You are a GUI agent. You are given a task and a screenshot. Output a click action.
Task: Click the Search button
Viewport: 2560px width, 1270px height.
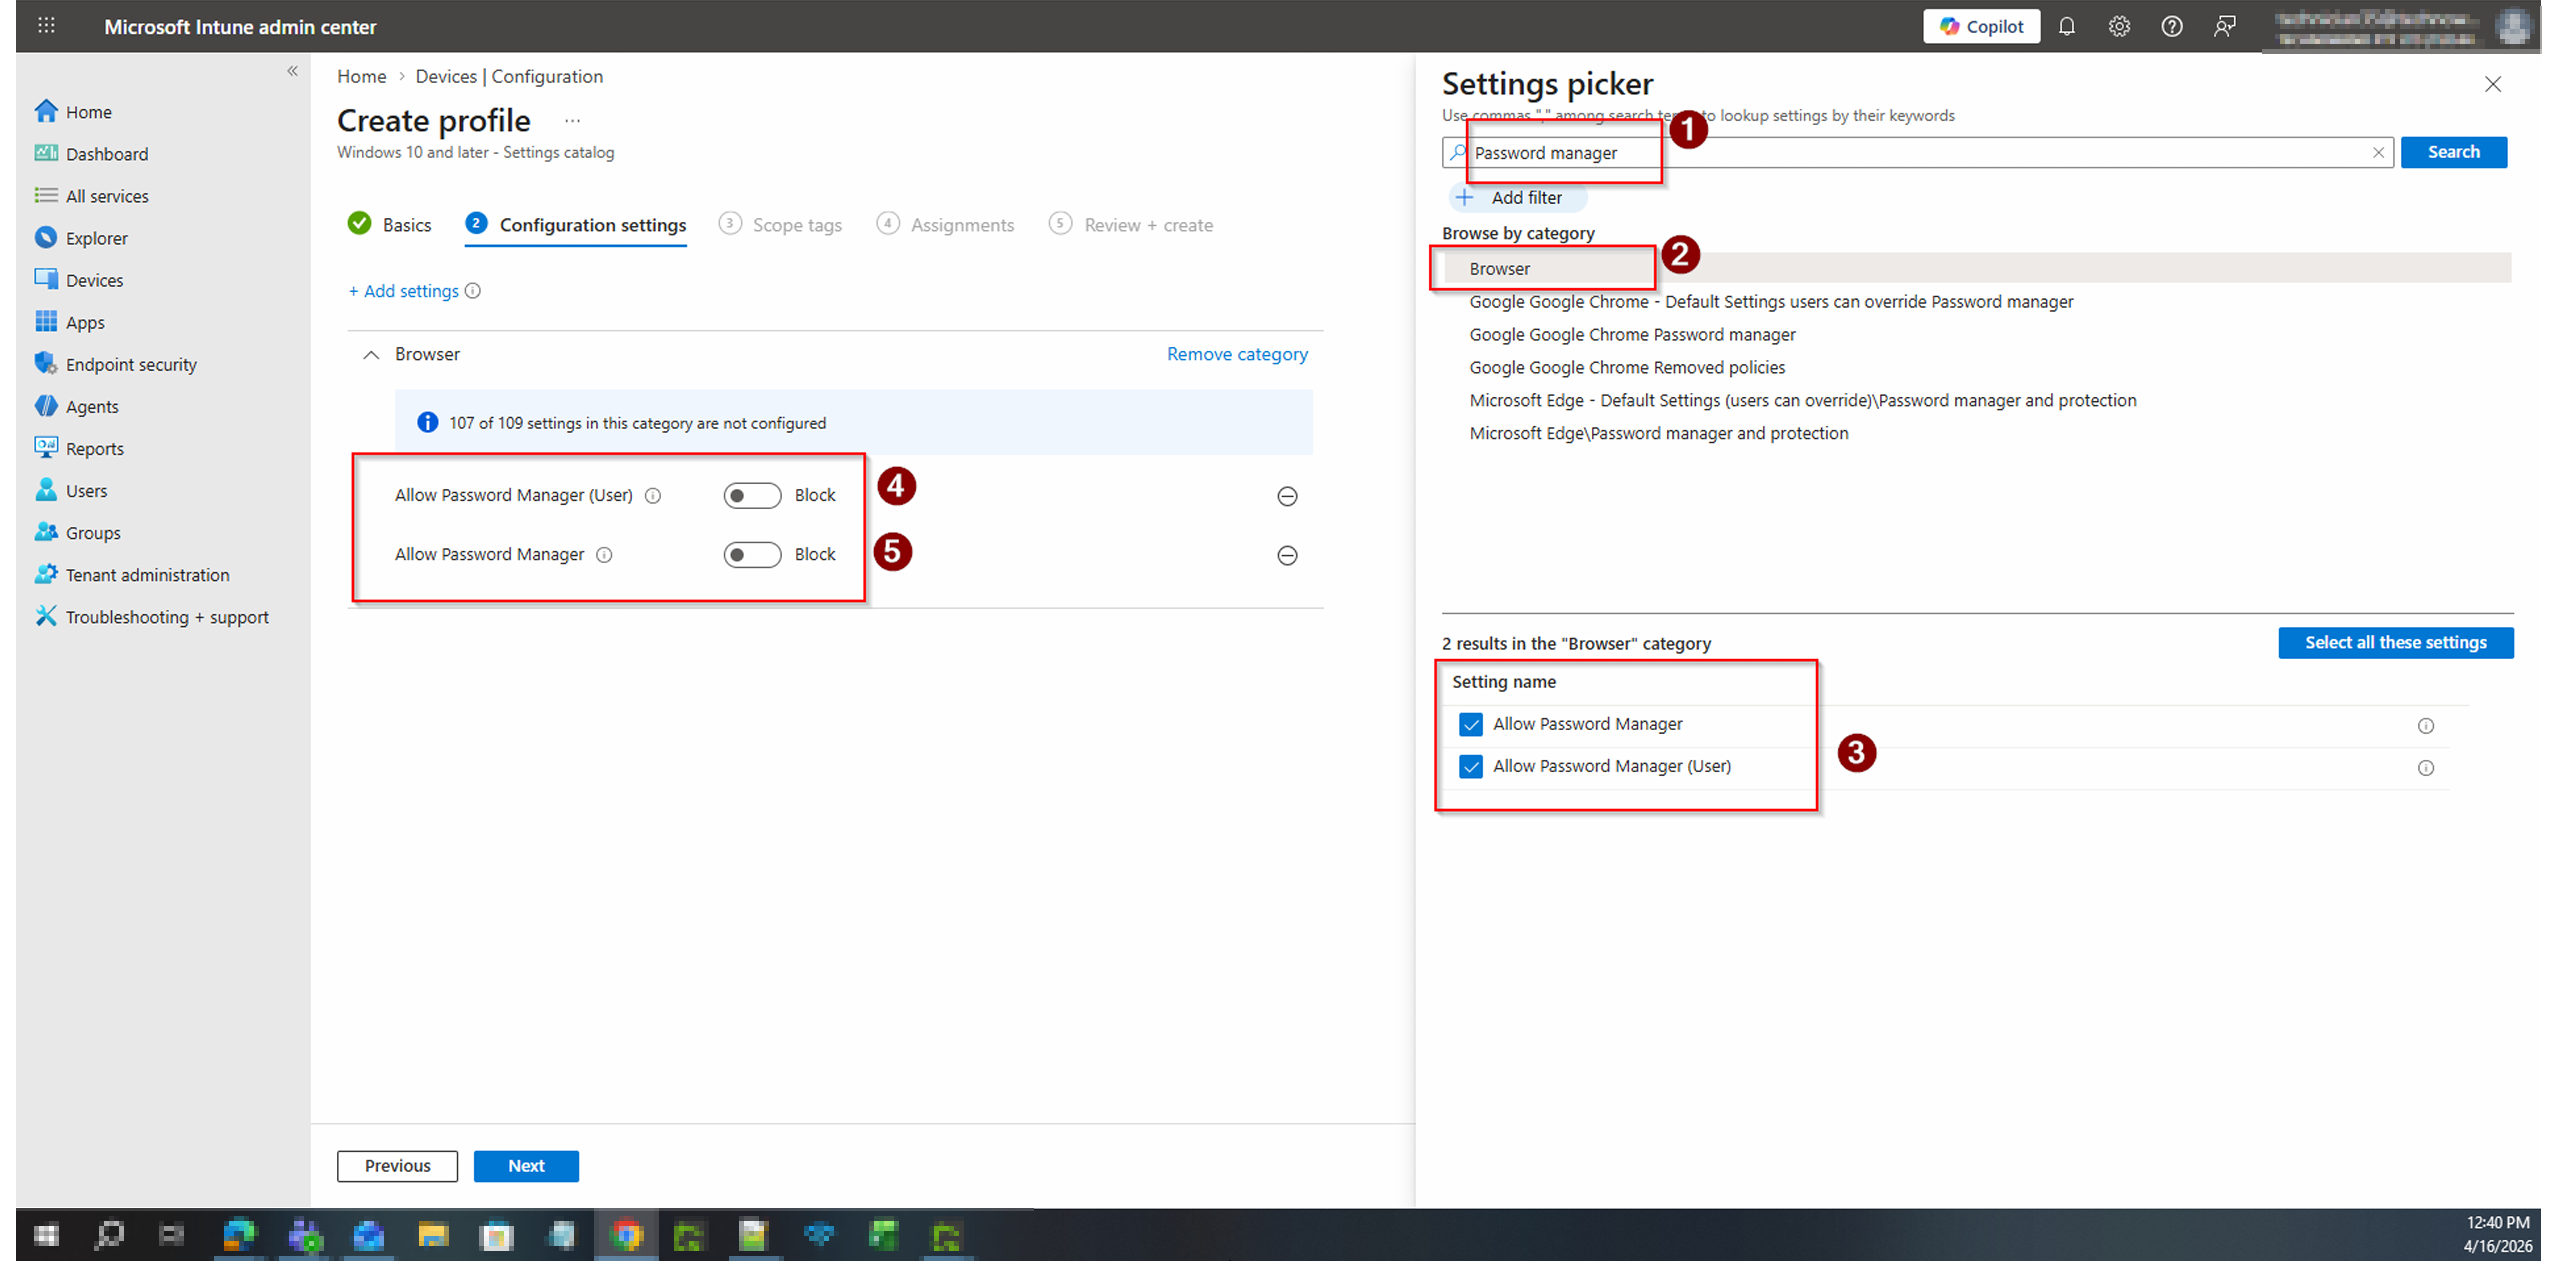(x=2453, y=152)
